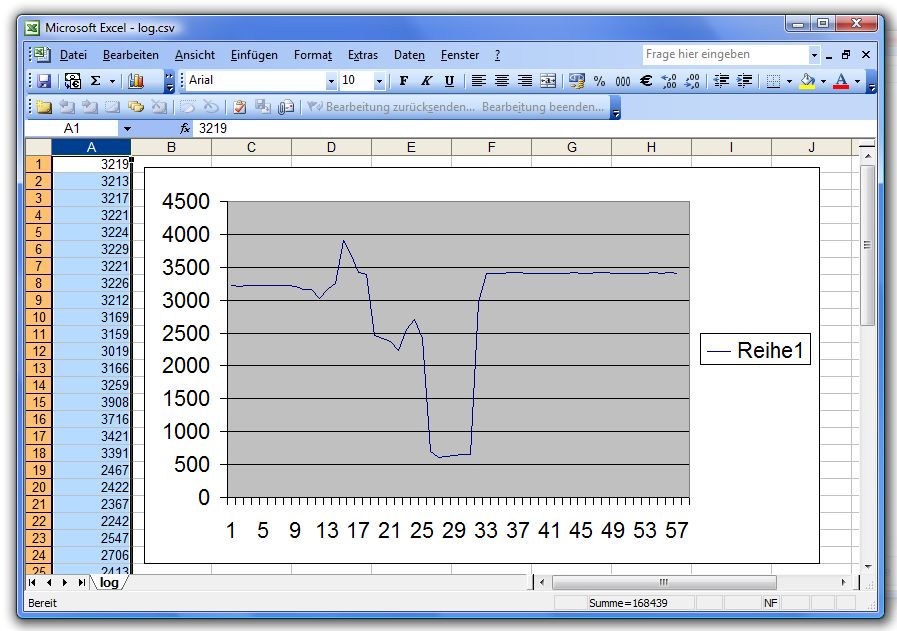Click Bearbeitung beenden button

(x=542, y=107)
